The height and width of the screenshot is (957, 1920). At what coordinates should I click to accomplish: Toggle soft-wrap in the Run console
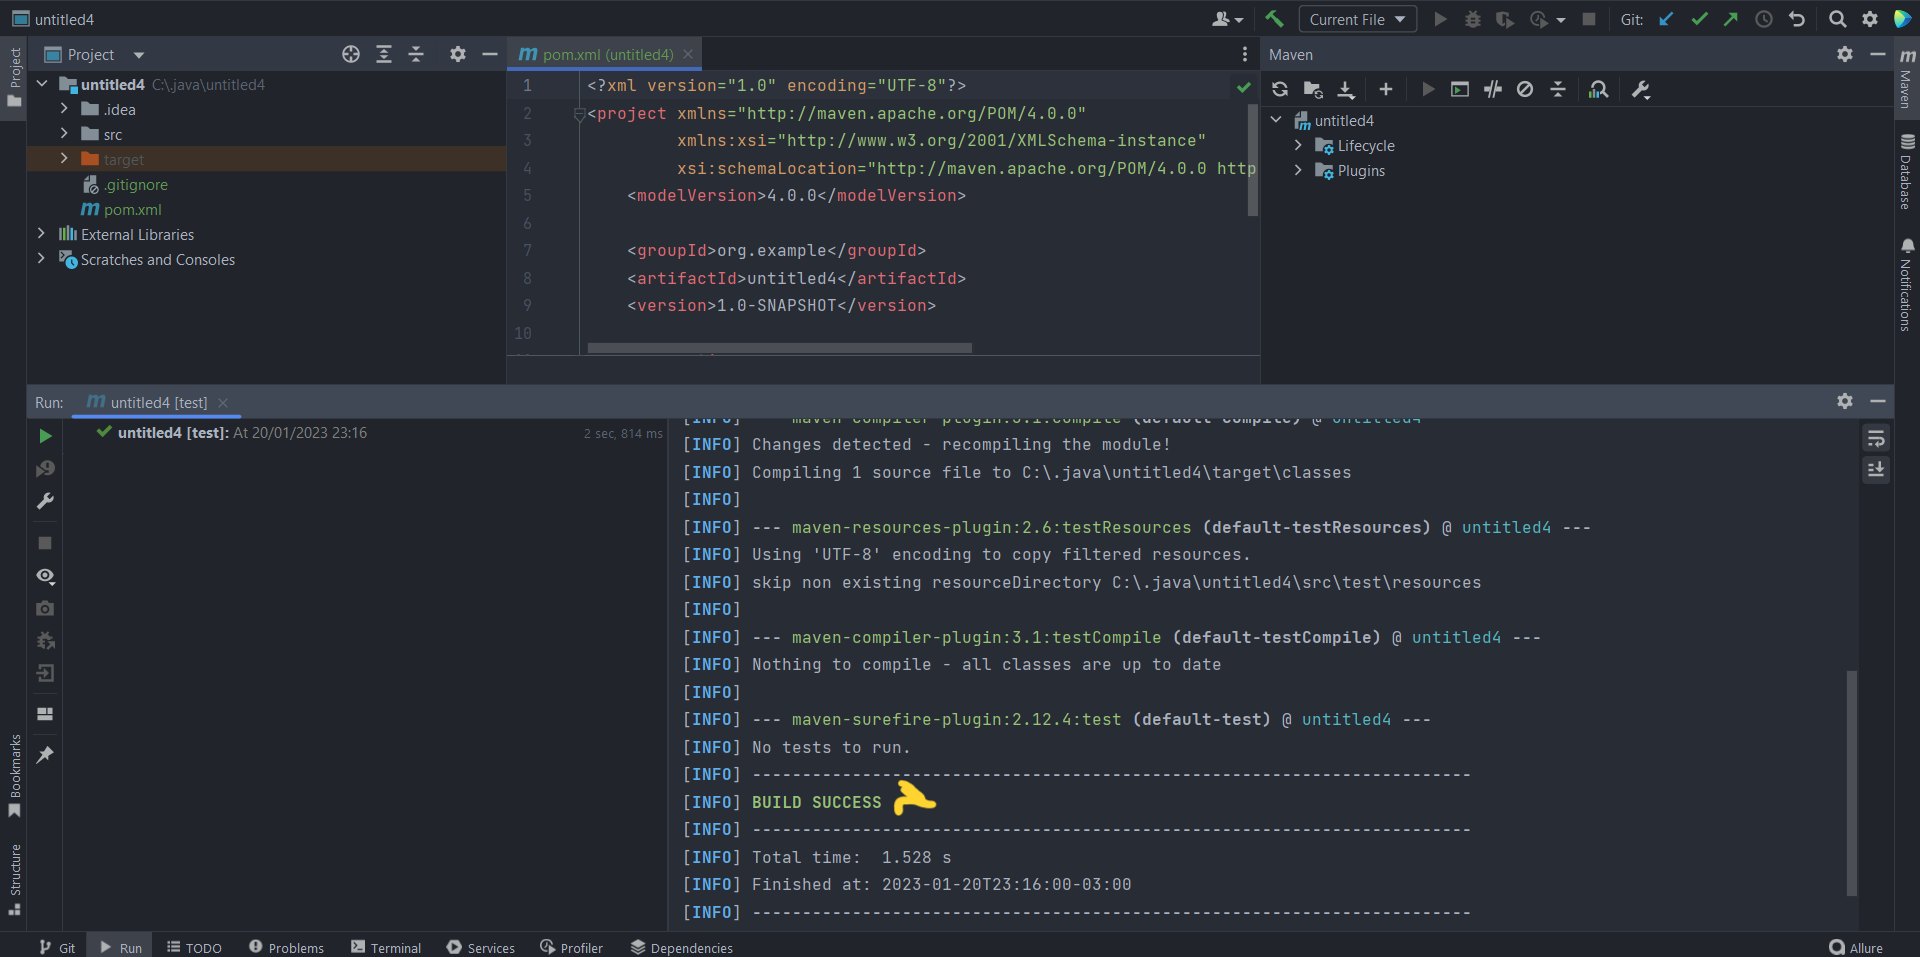click(x=1877, y=438)
